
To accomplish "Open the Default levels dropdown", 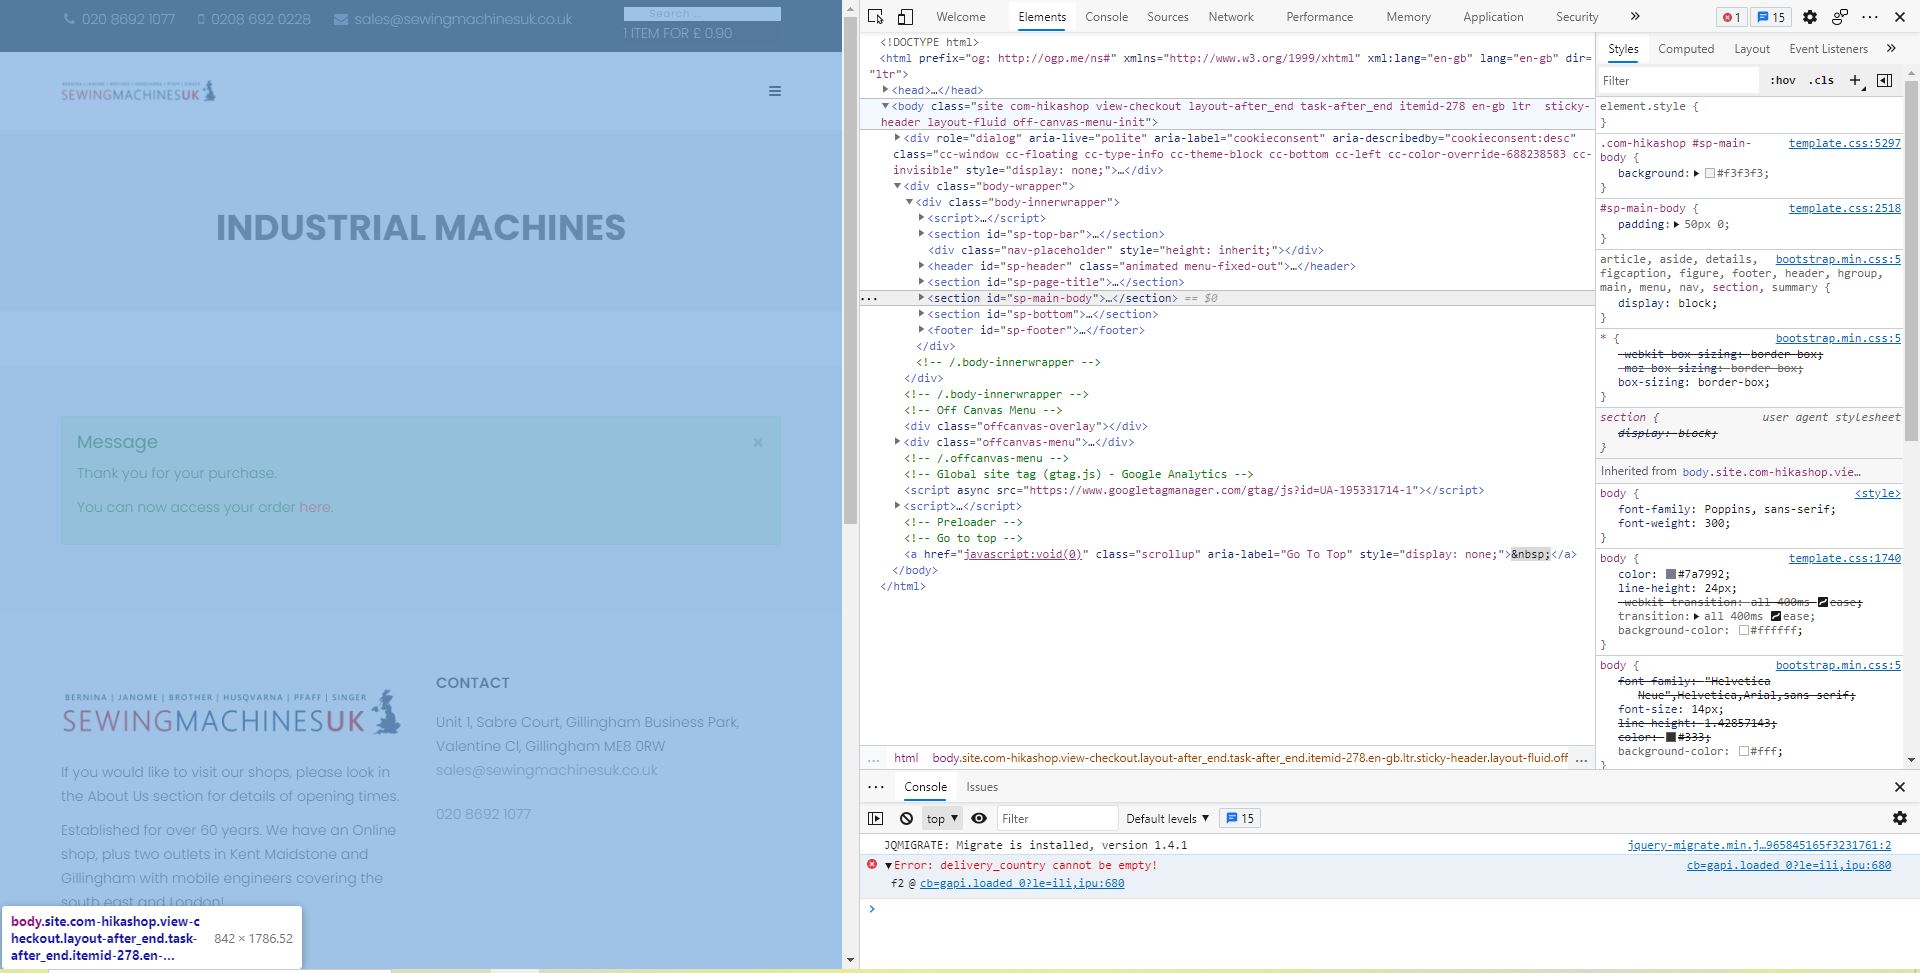I will [x=1166, y=818].
